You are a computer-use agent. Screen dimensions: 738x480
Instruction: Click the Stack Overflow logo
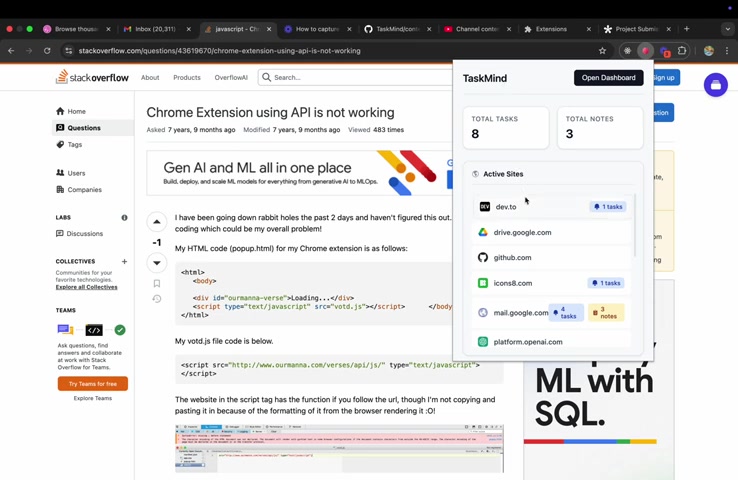92,77
